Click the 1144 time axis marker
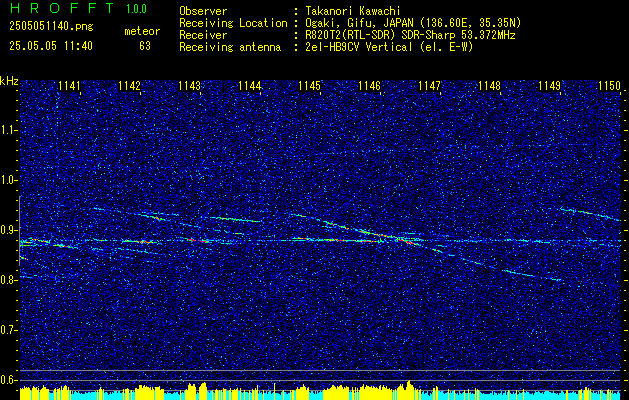The image size is (629, 400). click(250, 86)
